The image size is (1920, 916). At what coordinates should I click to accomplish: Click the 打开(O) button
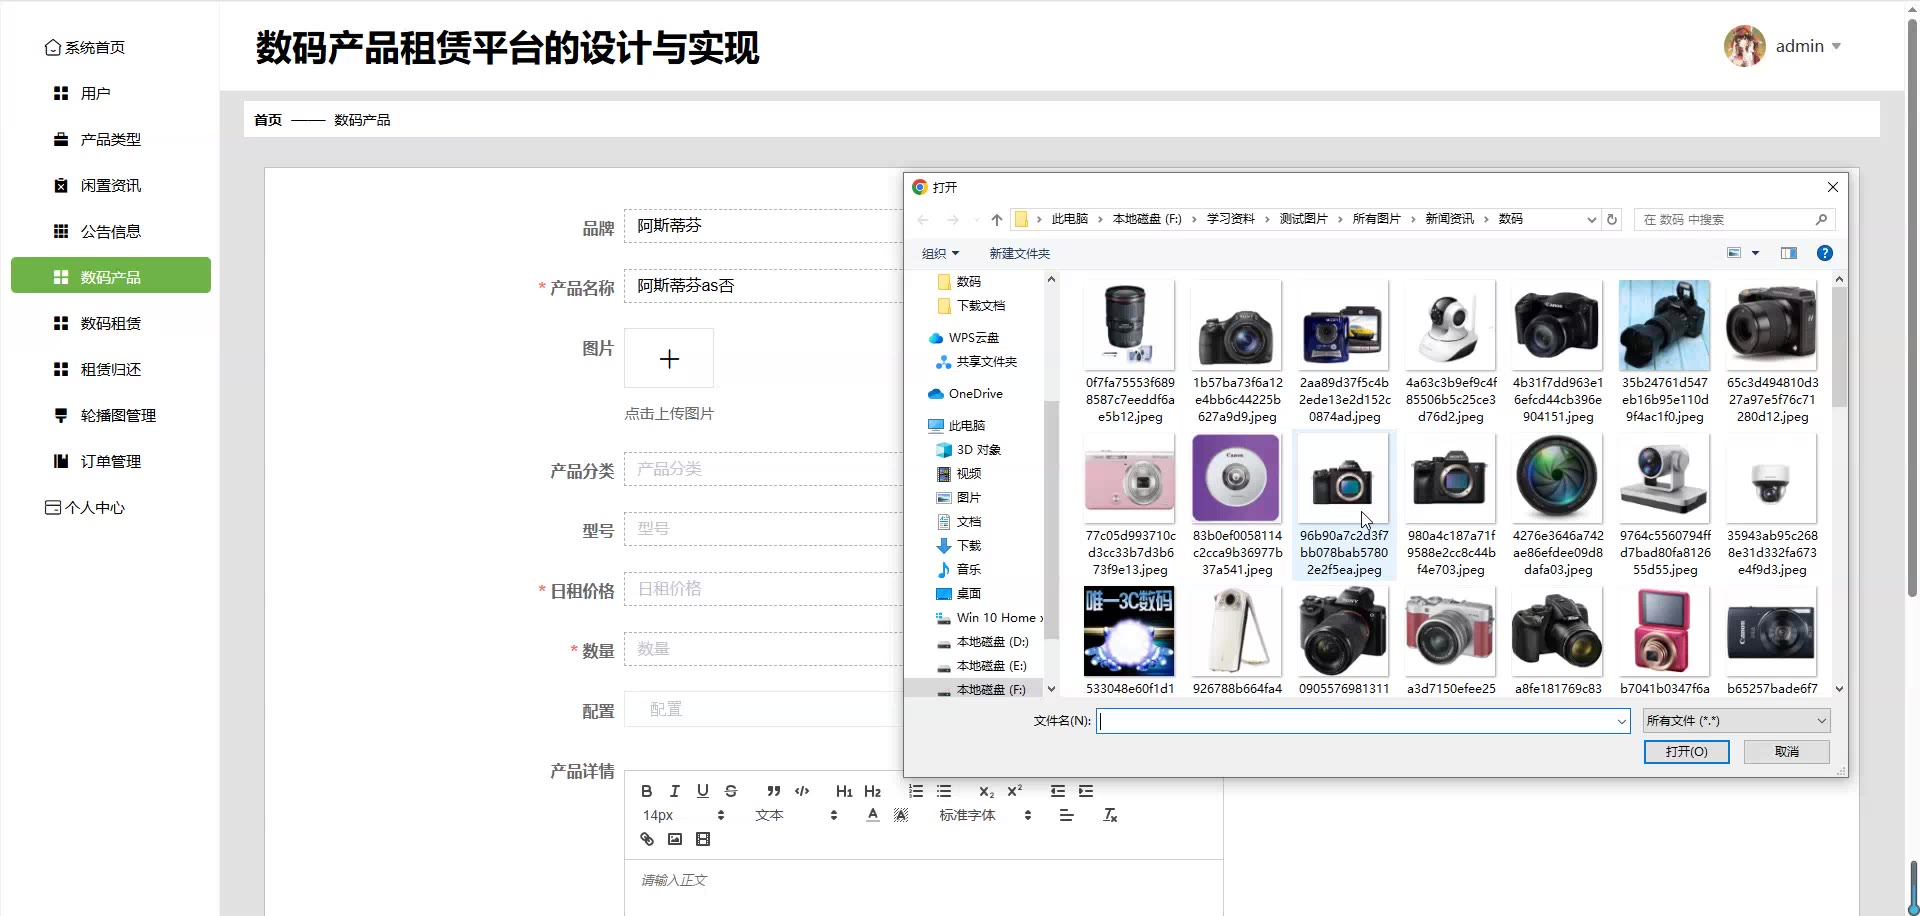1686,752
